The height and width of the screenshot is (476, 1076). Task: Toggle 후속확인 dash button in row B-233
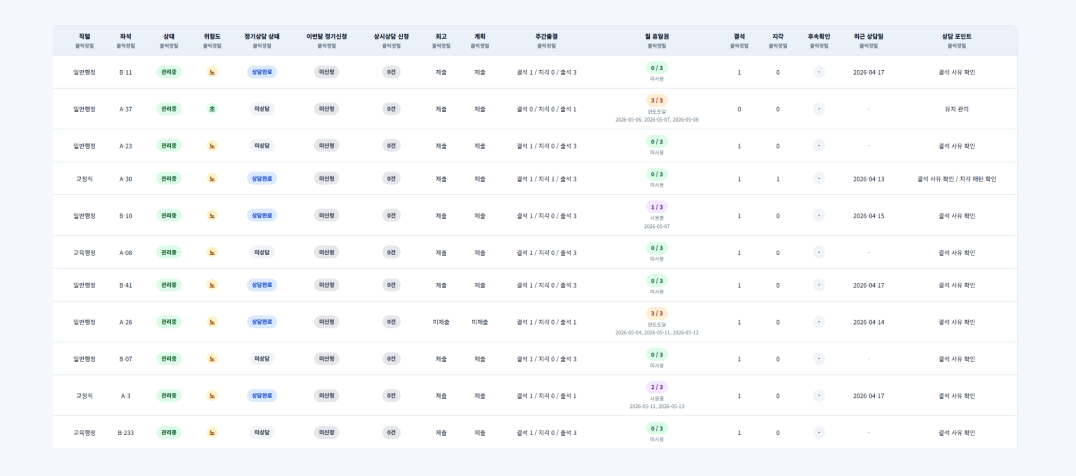(819, 433)
